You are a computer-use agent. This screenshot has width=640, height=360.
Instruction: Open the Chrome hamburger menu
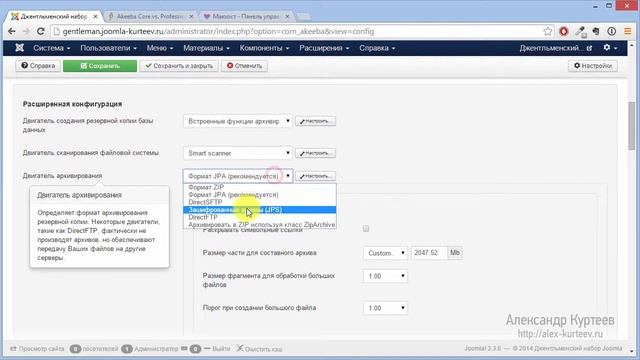pyautogui.click(x=627, y=31)
